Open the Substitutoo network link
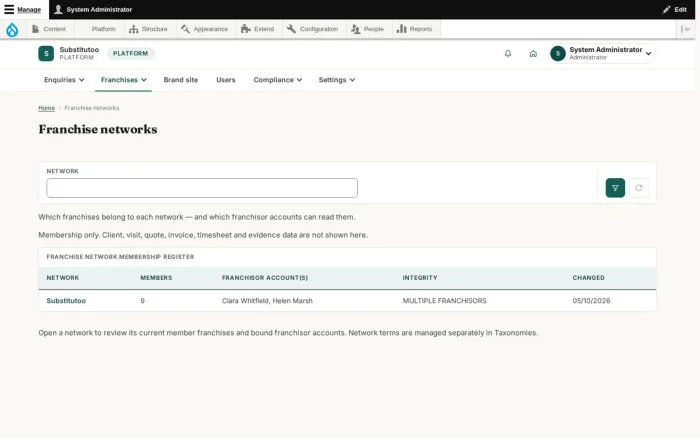Image resolution: width=700 pixels, height=438 pixels. coord(66,301)
